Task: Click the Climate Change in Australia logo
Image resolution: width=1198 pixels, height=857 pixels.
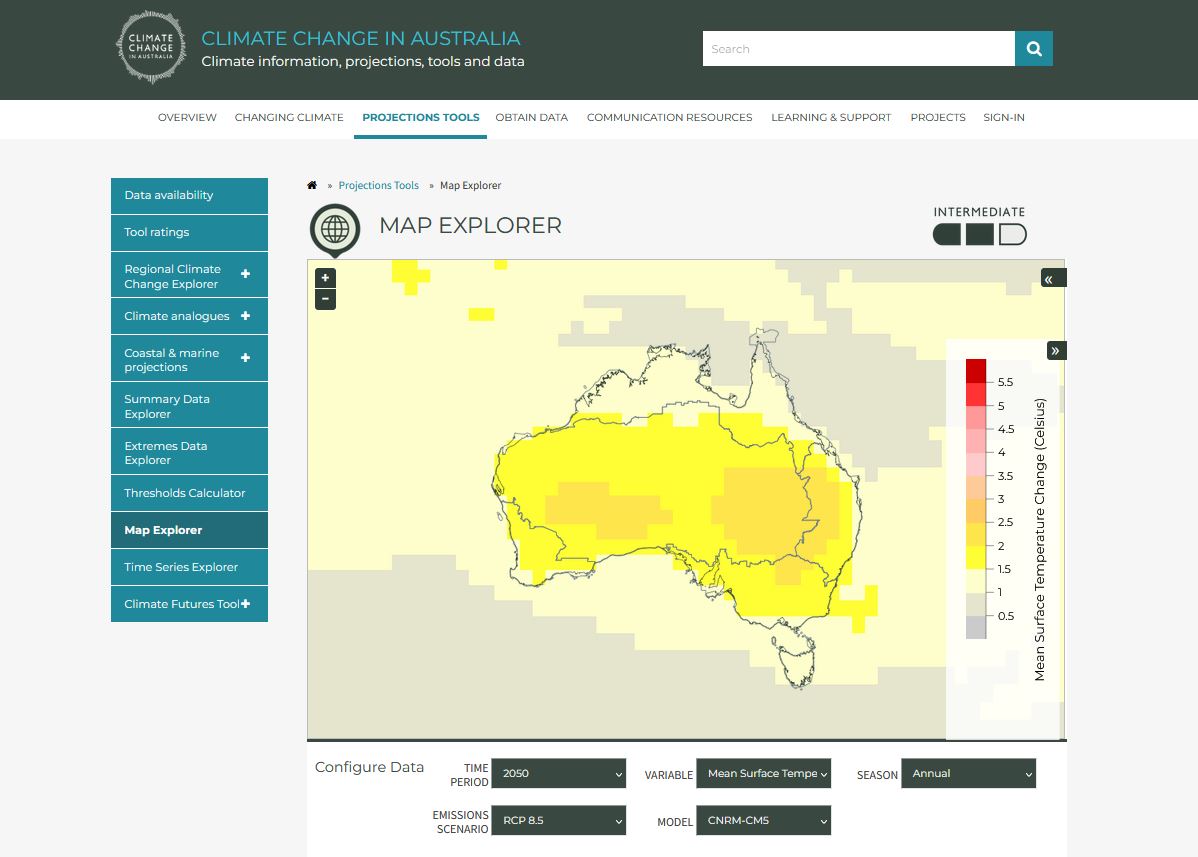Action: point(151,47)
